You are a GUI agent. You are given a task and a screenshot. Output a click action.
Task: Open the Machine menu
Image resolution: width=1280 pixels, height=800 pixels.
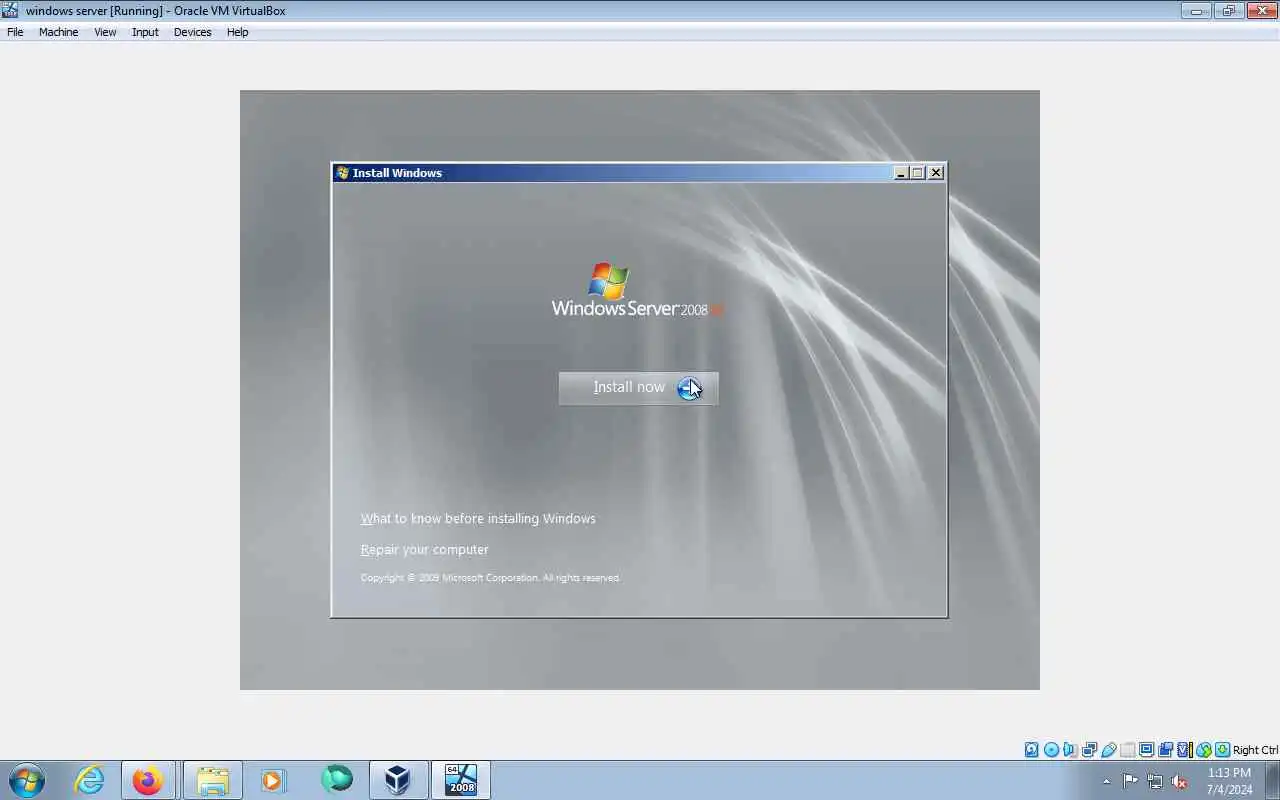click(x=58, y=32)
